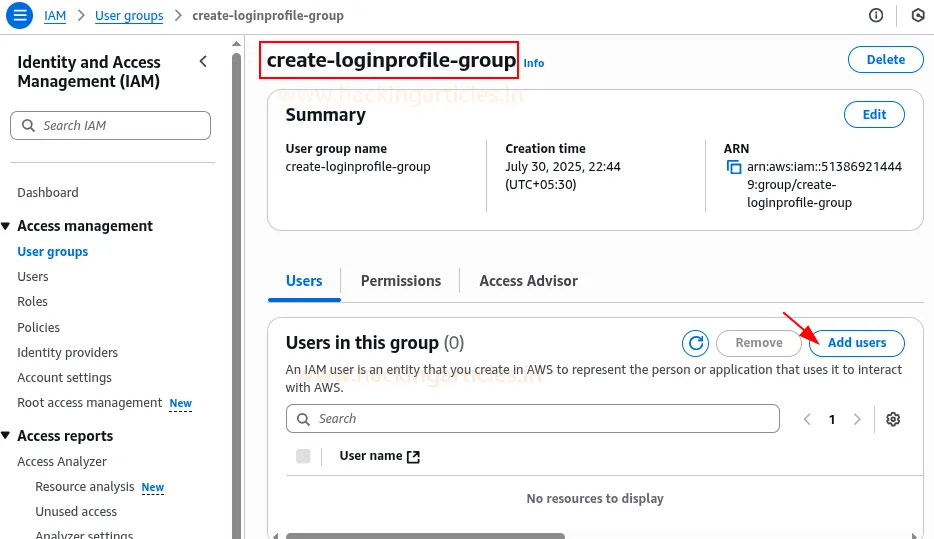
Task: Open the Access Advisor tab
Action: point(528,281)
